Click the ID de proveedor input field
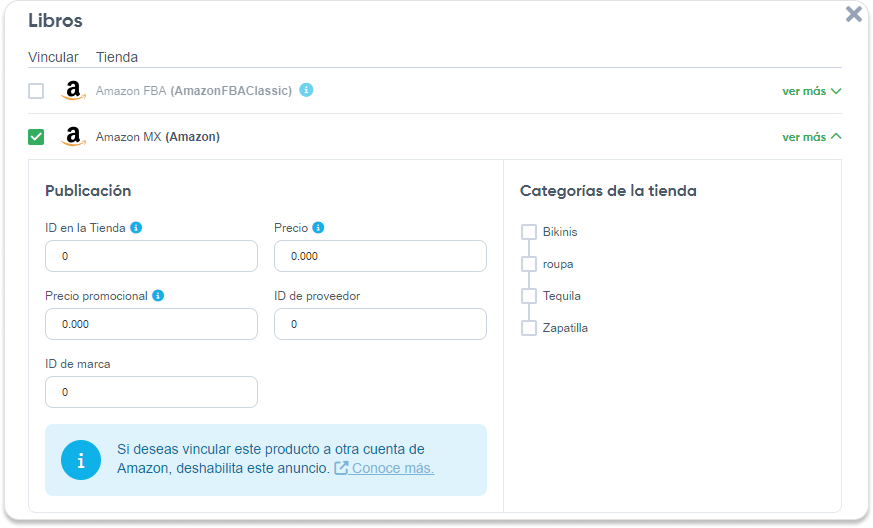The image size is (873, 528). pos(380,324)
